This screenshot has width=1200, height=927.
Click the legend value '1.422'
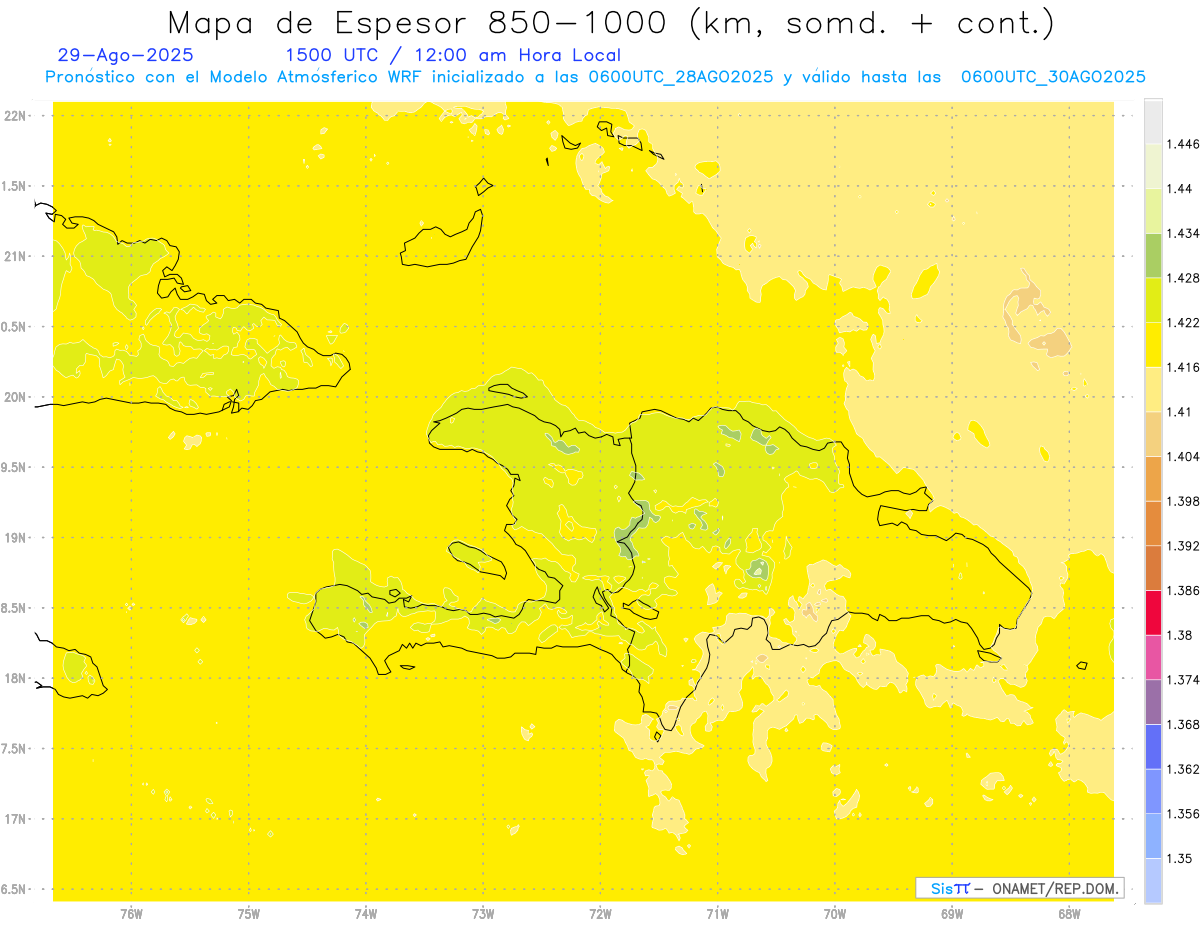click(x=1184, y=323)
